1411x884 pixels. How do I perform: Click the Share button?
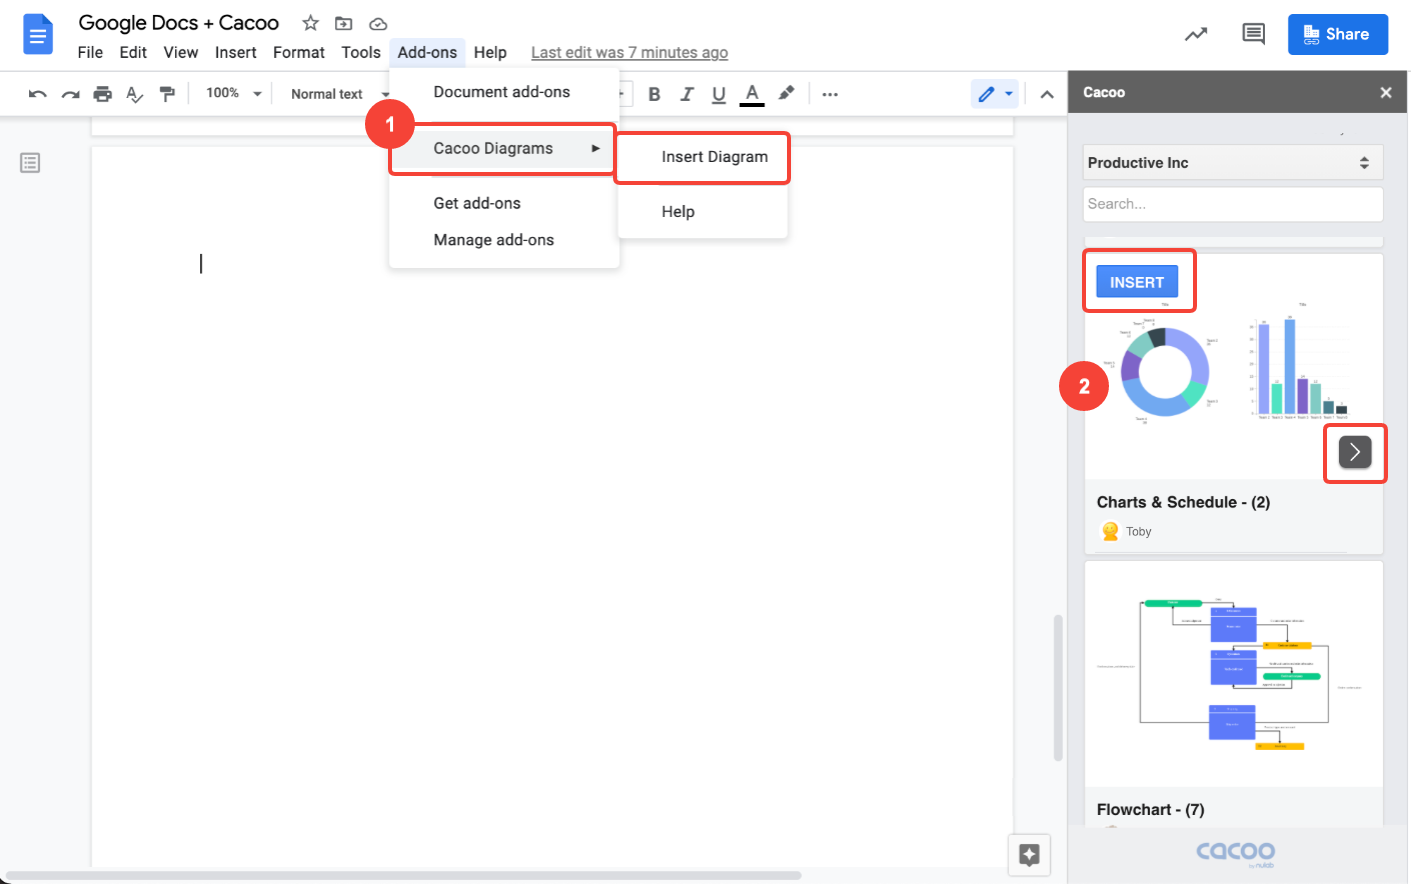(x=1337, y=34)
